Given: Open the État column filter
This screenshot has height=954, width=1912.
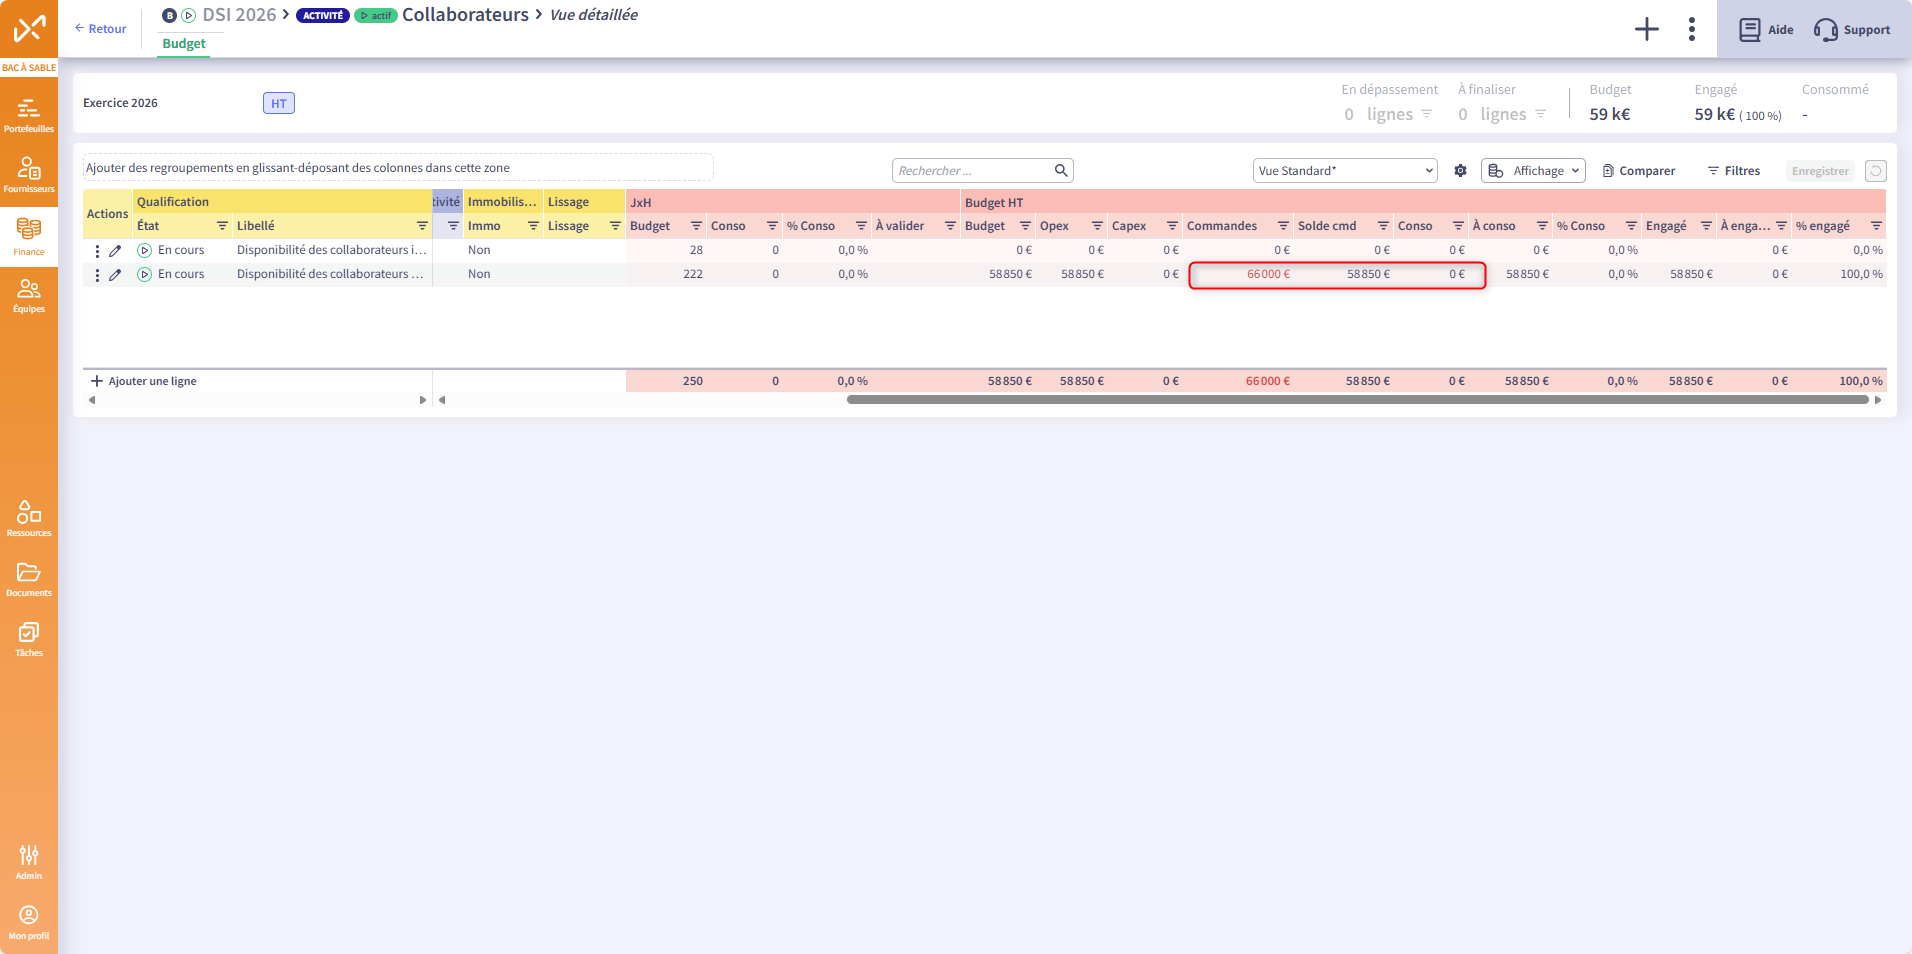Looking at the screenshot, I should point(222,226).
